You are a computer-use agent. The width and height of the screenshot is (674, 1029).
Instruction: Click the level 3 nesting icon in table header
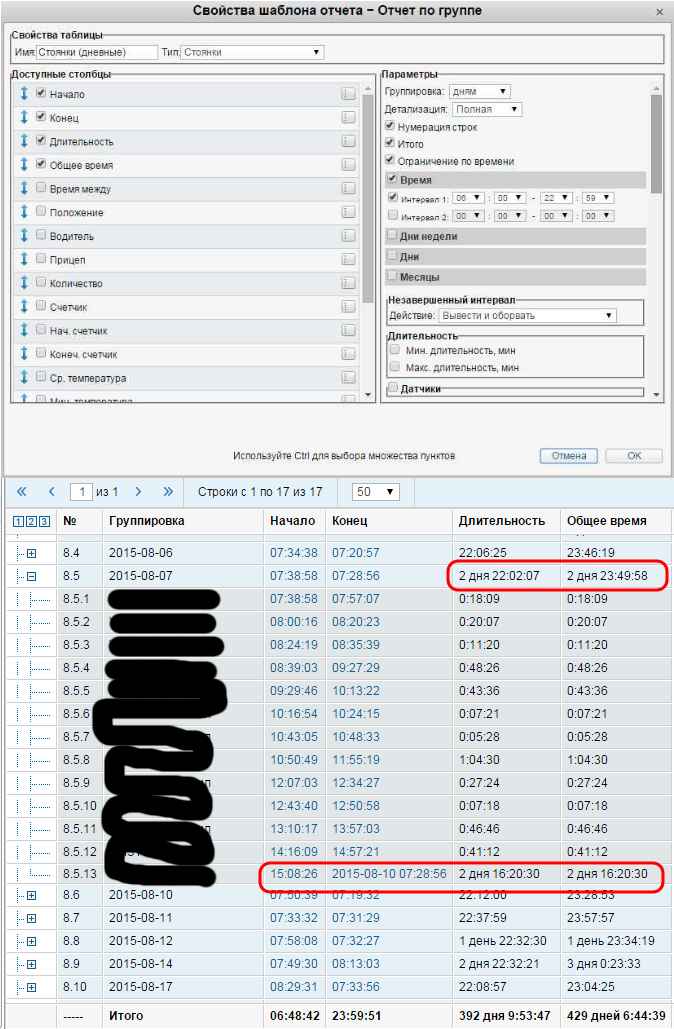click(x=43, y=521)
